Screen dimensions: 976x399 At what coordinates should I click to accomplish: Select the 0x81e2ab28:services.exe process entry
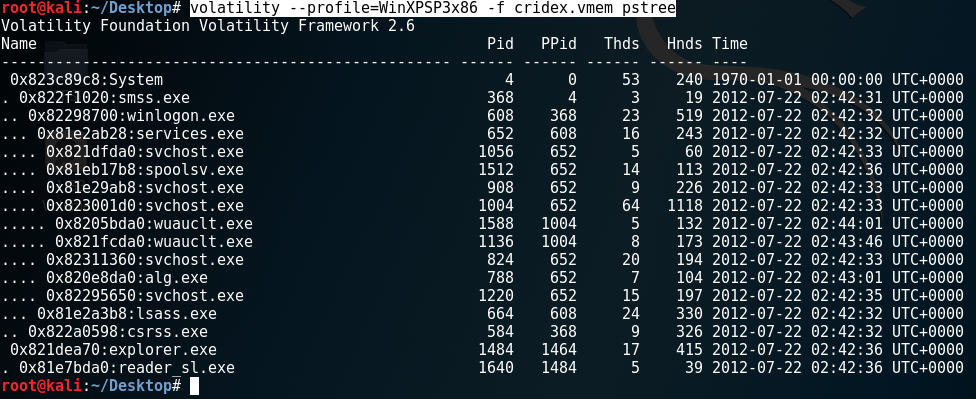(x=140, y=134)
